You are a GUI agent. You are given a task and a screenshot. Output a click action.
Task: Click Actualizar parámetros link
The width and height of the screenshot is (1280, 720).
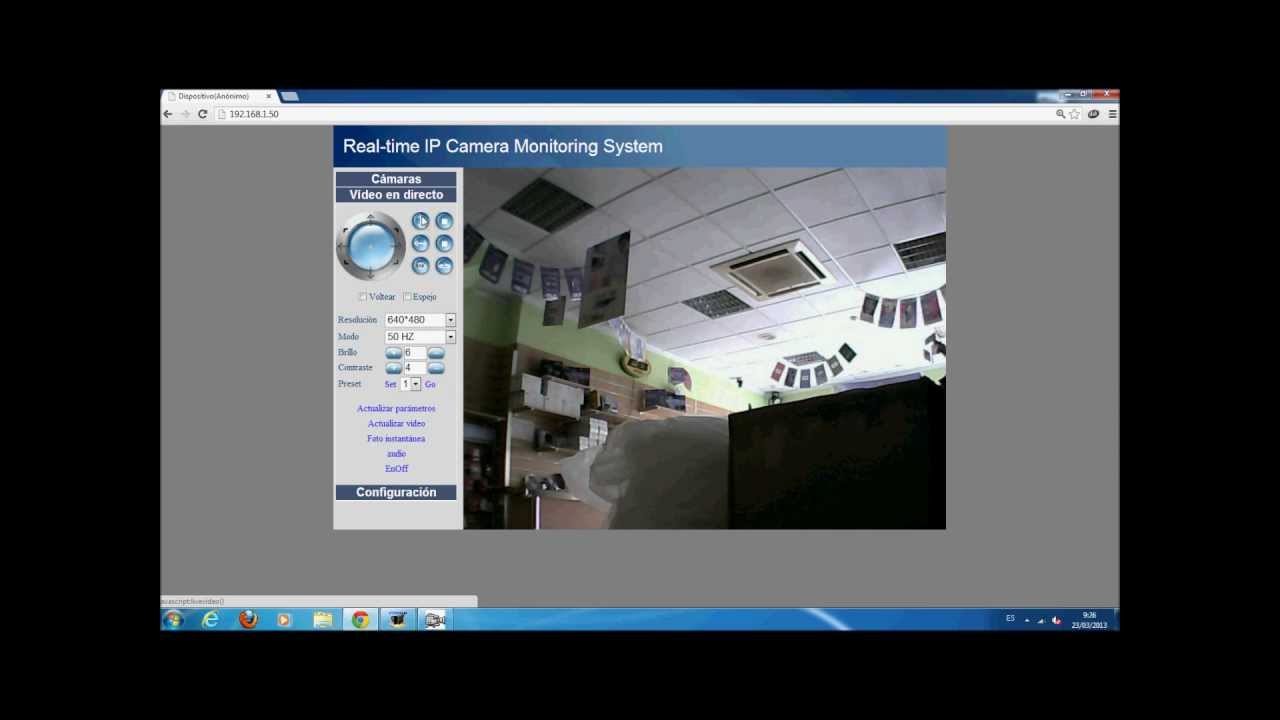click(396, 409)
